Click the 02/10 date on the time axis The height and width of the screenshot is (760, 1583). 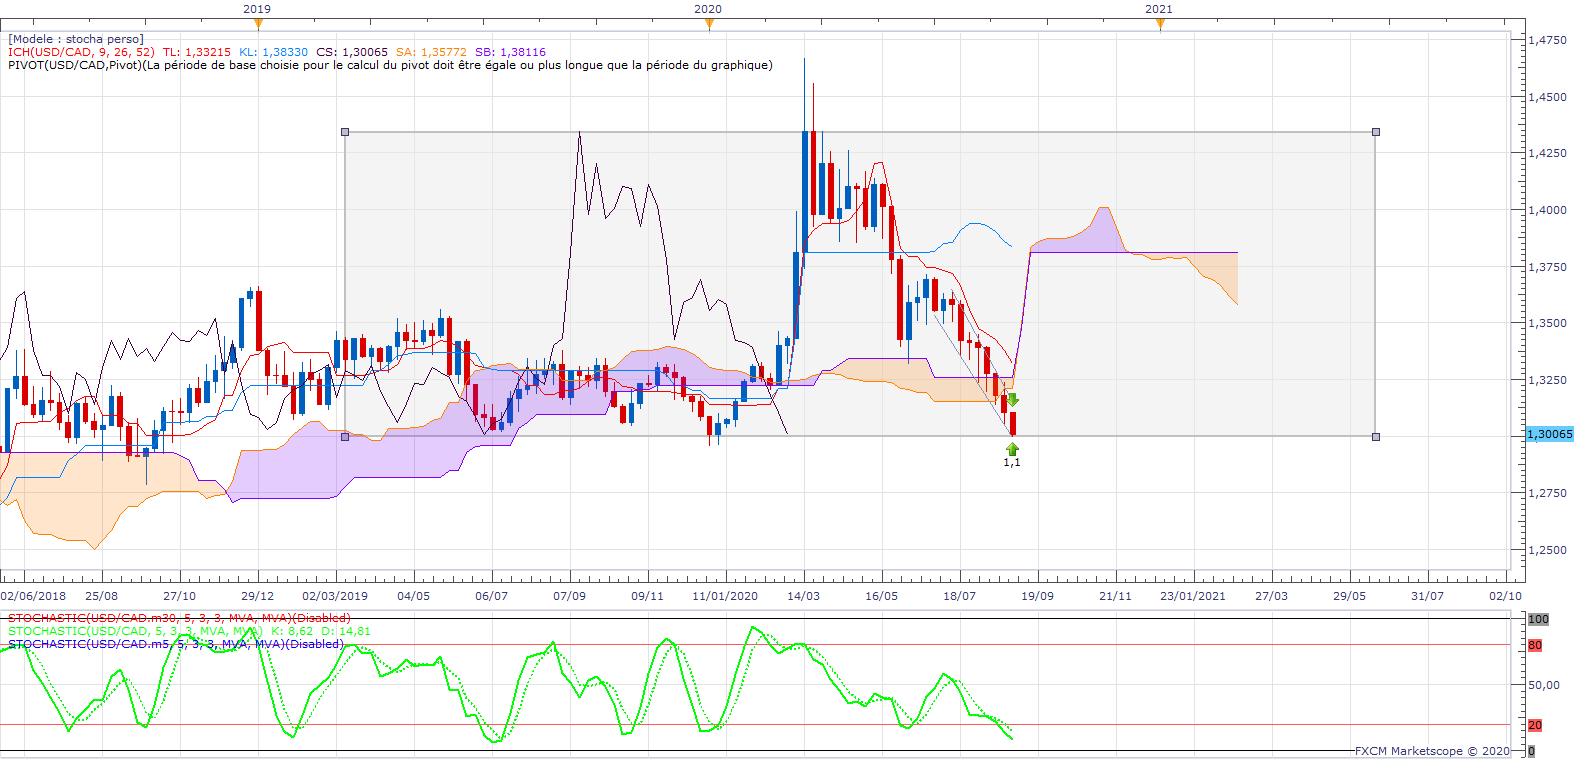pos(1505,596)
